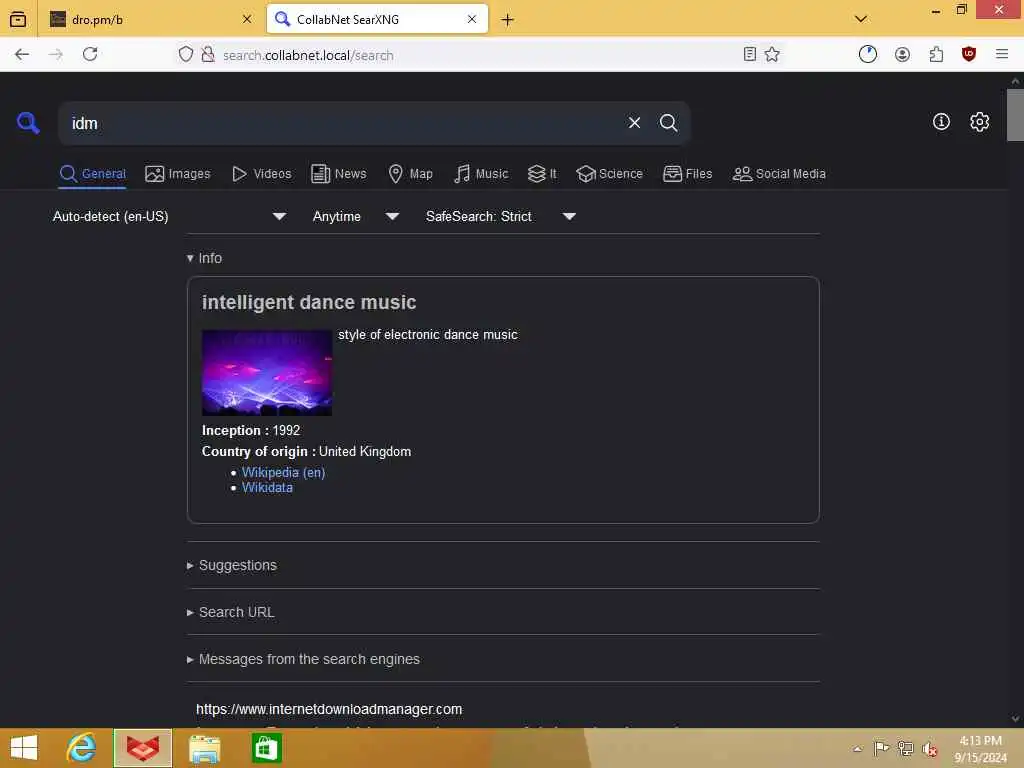Open the extensions puzzle icon
This screenshot has width=1024, height=768.
pos(936,54)
